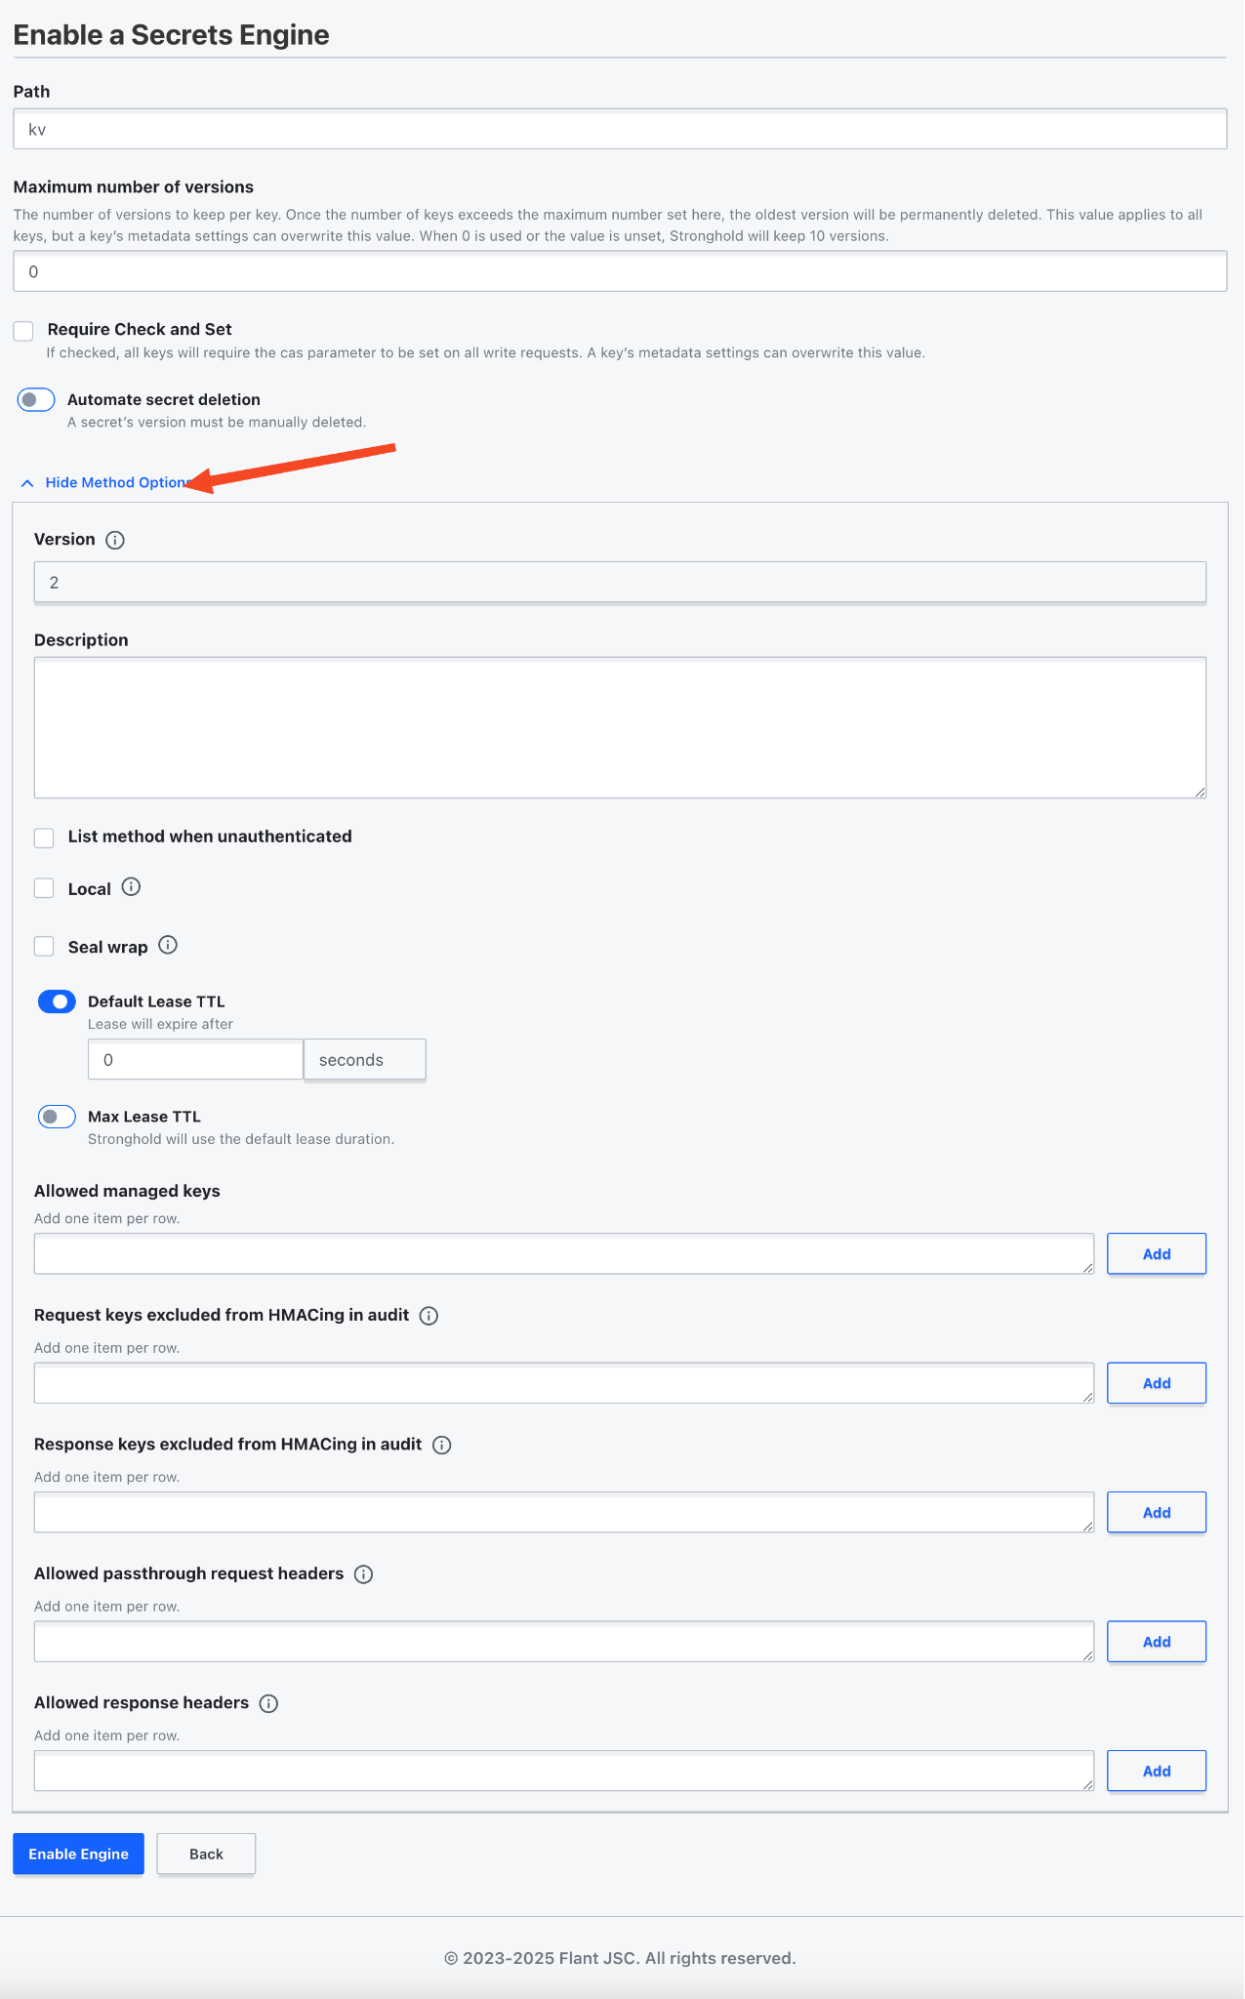Click the info icon beside Local

click(x=131, y=887)
